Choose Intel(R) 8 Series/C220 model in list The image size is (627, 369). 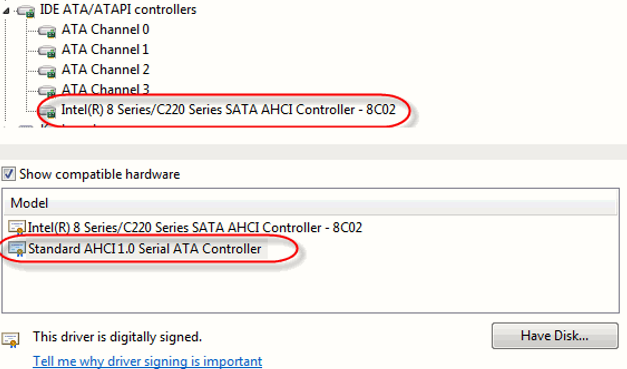pos(195,227)
